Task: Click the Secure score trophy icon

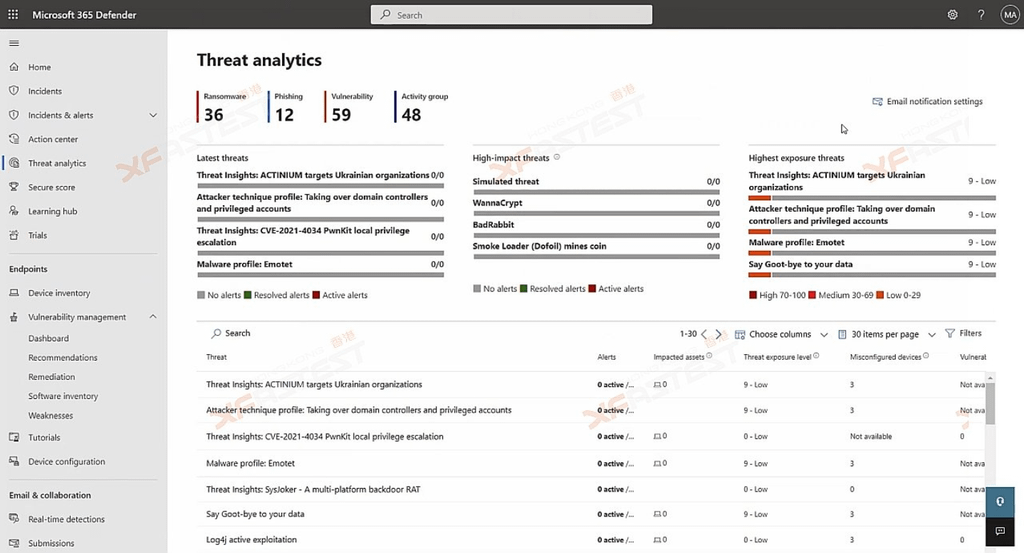Action: (14, 187)
